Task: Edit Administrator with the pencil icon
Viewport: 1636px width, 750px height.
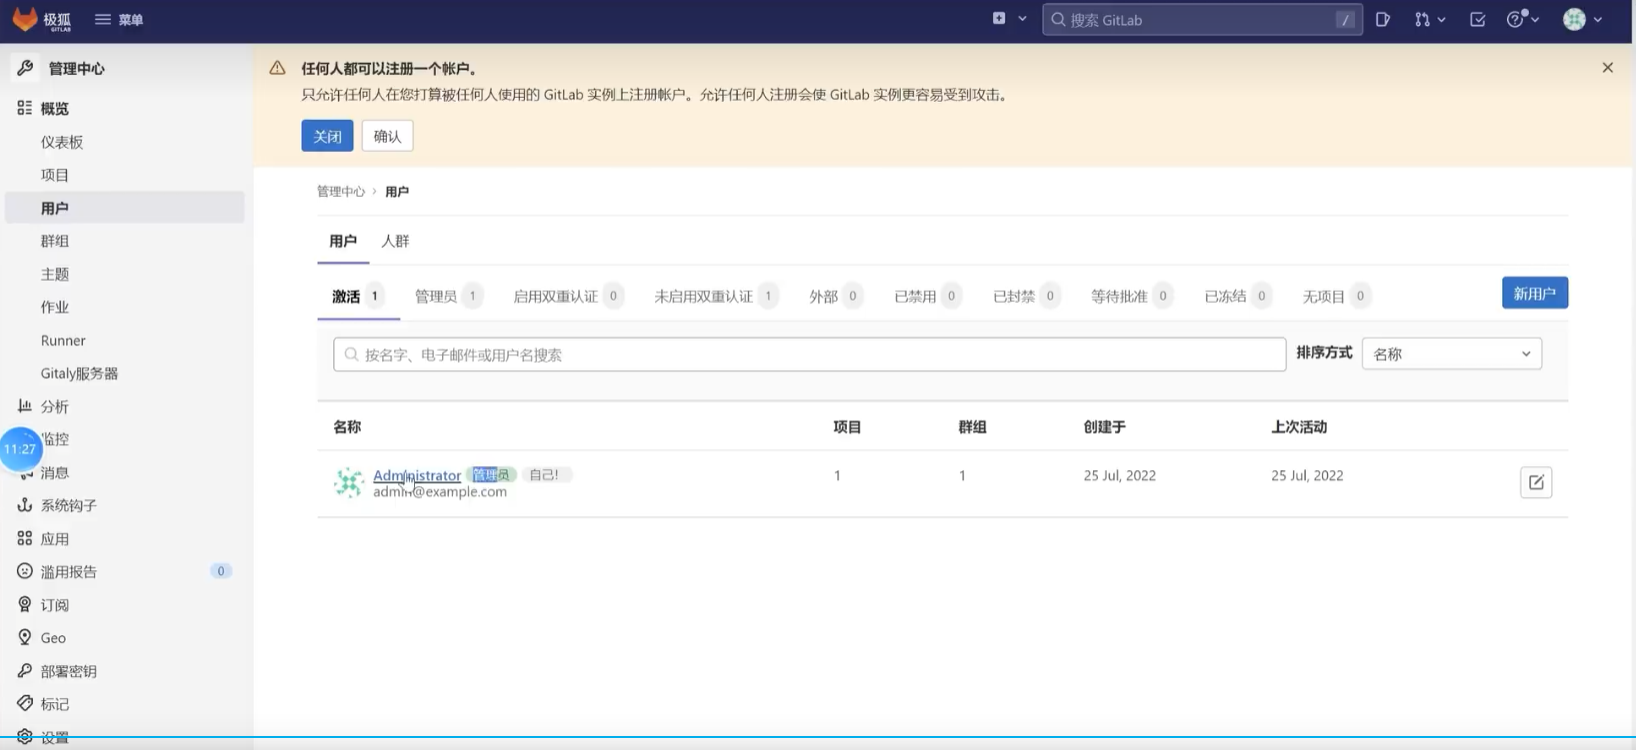Action: tap(1536, 482)
